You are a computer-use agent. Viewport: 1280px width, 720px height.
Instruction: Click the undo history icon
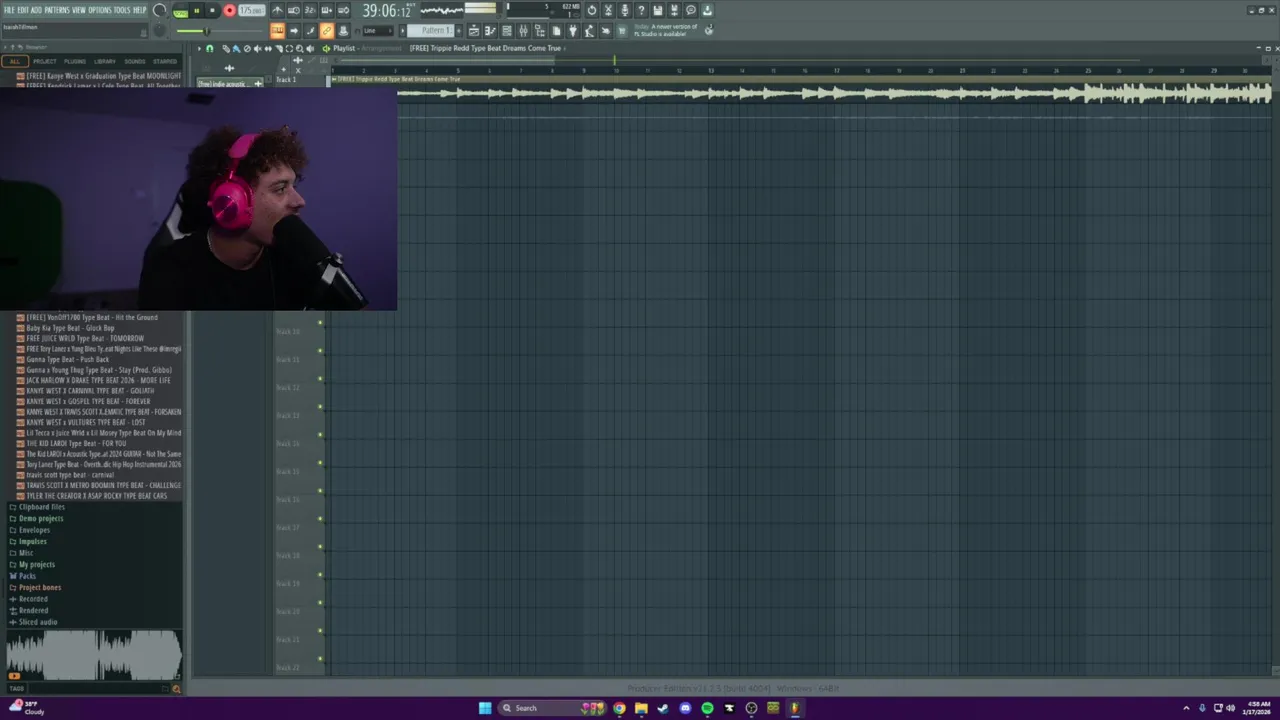(592, 10)
